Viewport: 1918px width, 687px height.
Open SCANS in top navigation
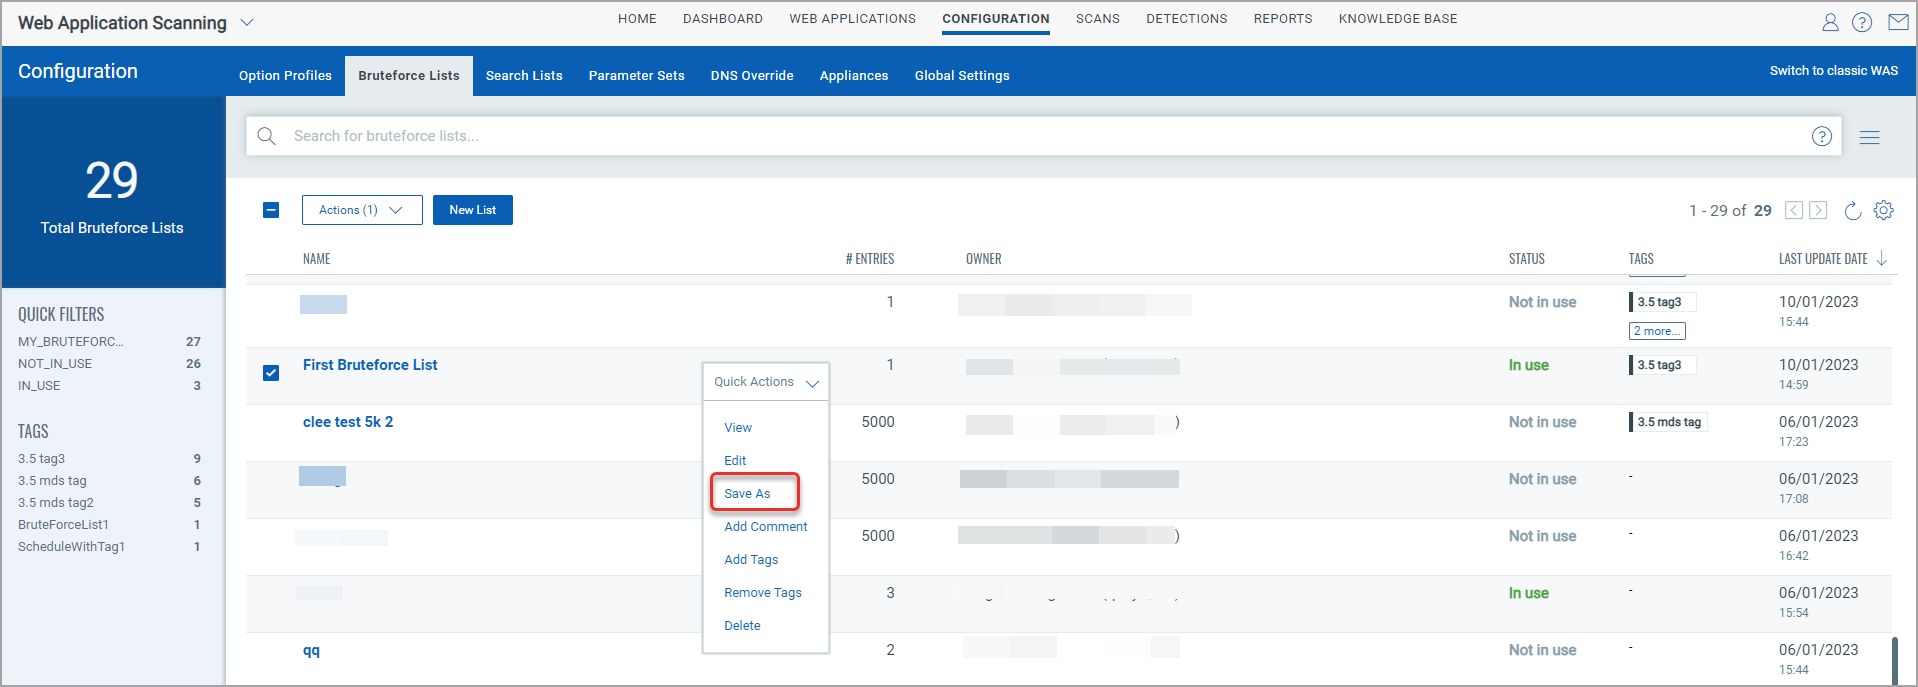(1098, 19)
